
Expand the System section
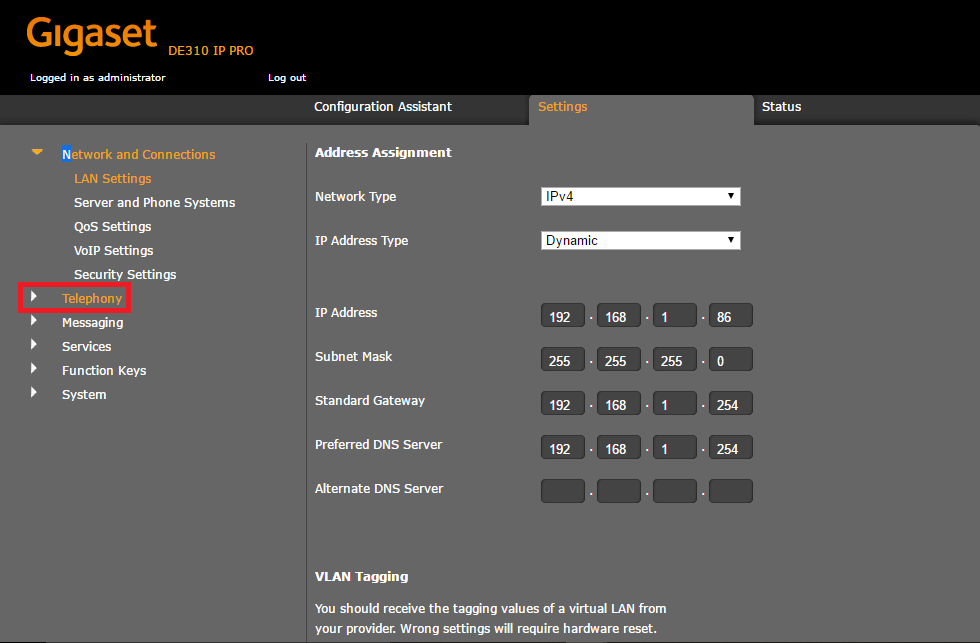click(x=84, y=394)
